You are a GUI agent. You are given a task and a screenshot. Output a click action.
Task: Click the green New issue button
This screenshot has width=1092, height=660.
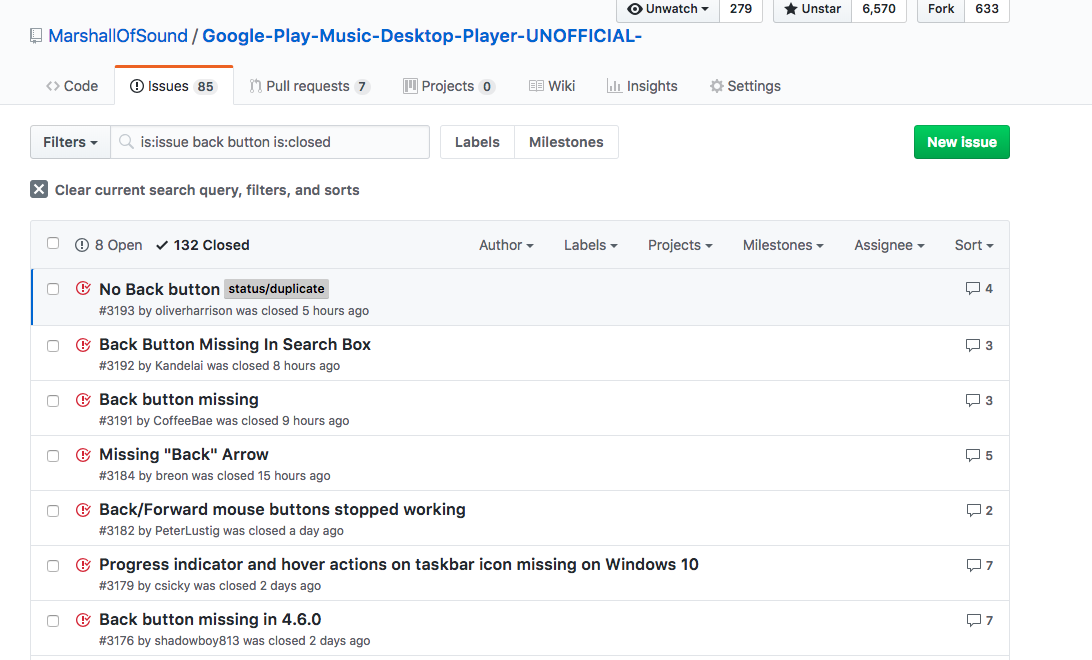(961, 142)
